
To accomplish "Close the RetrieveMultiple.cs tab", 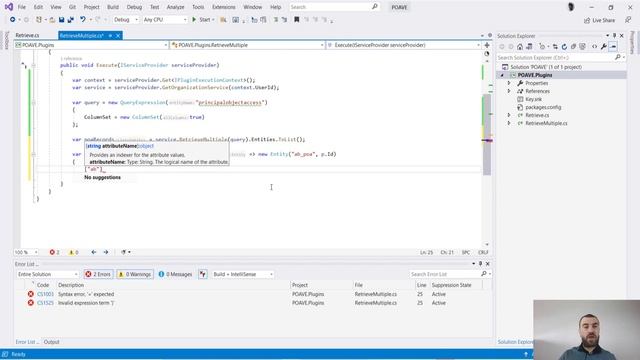I will click(x=118, y=36).
